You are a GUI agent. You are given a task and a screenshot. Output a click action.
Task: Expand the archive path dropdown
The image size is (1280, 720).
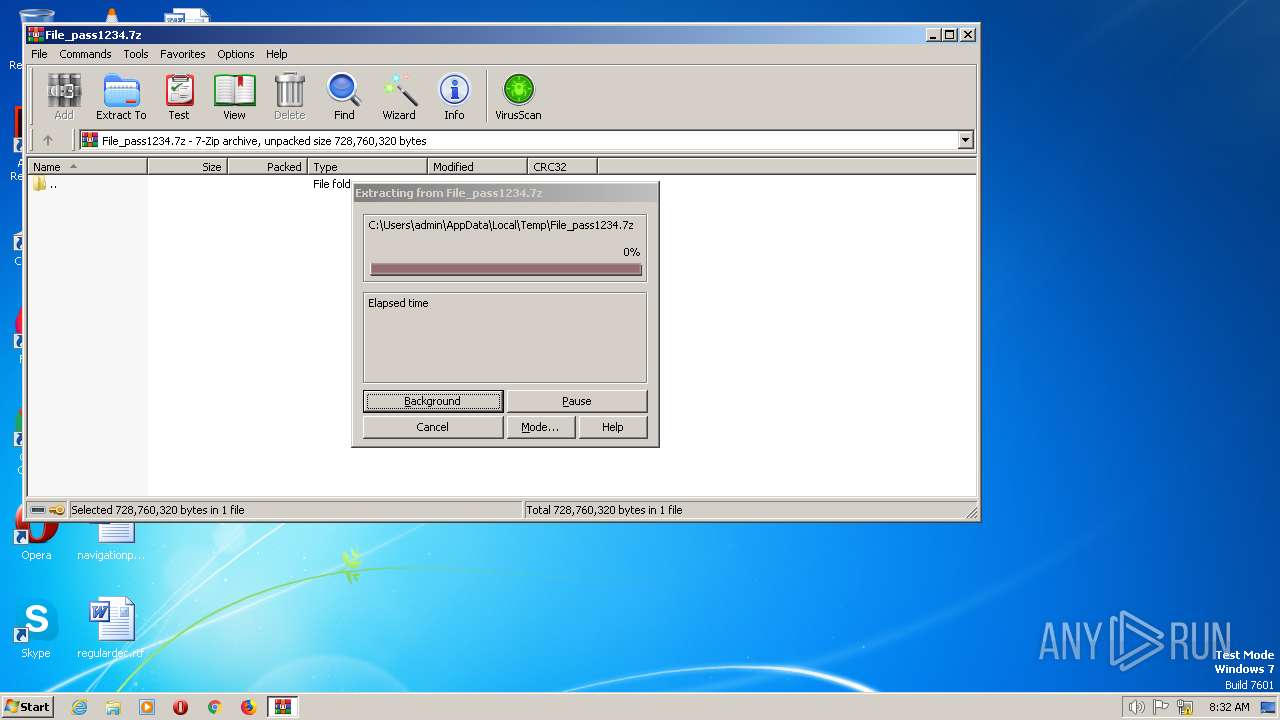click(966, 141)
